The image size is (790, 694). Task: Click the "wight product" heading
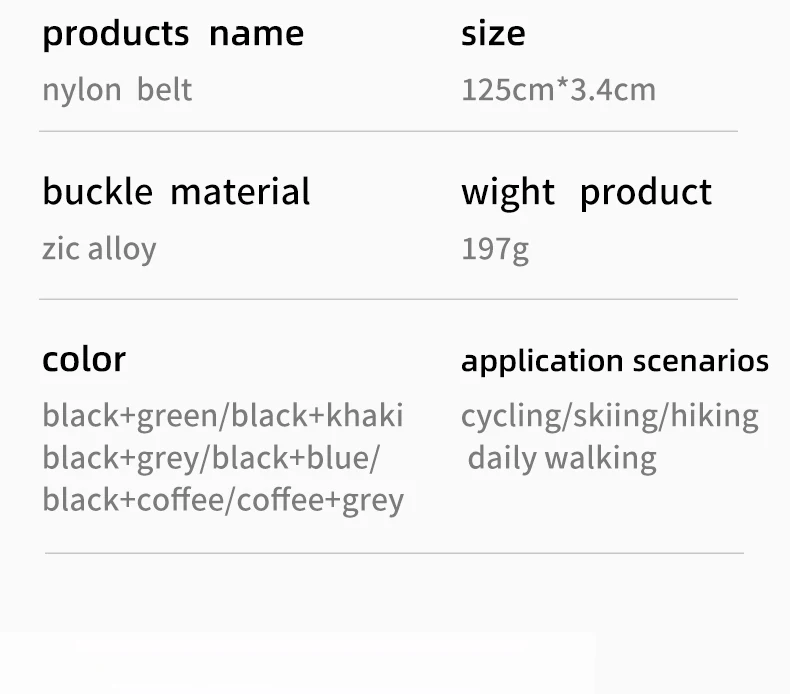(x=586, y=191)
